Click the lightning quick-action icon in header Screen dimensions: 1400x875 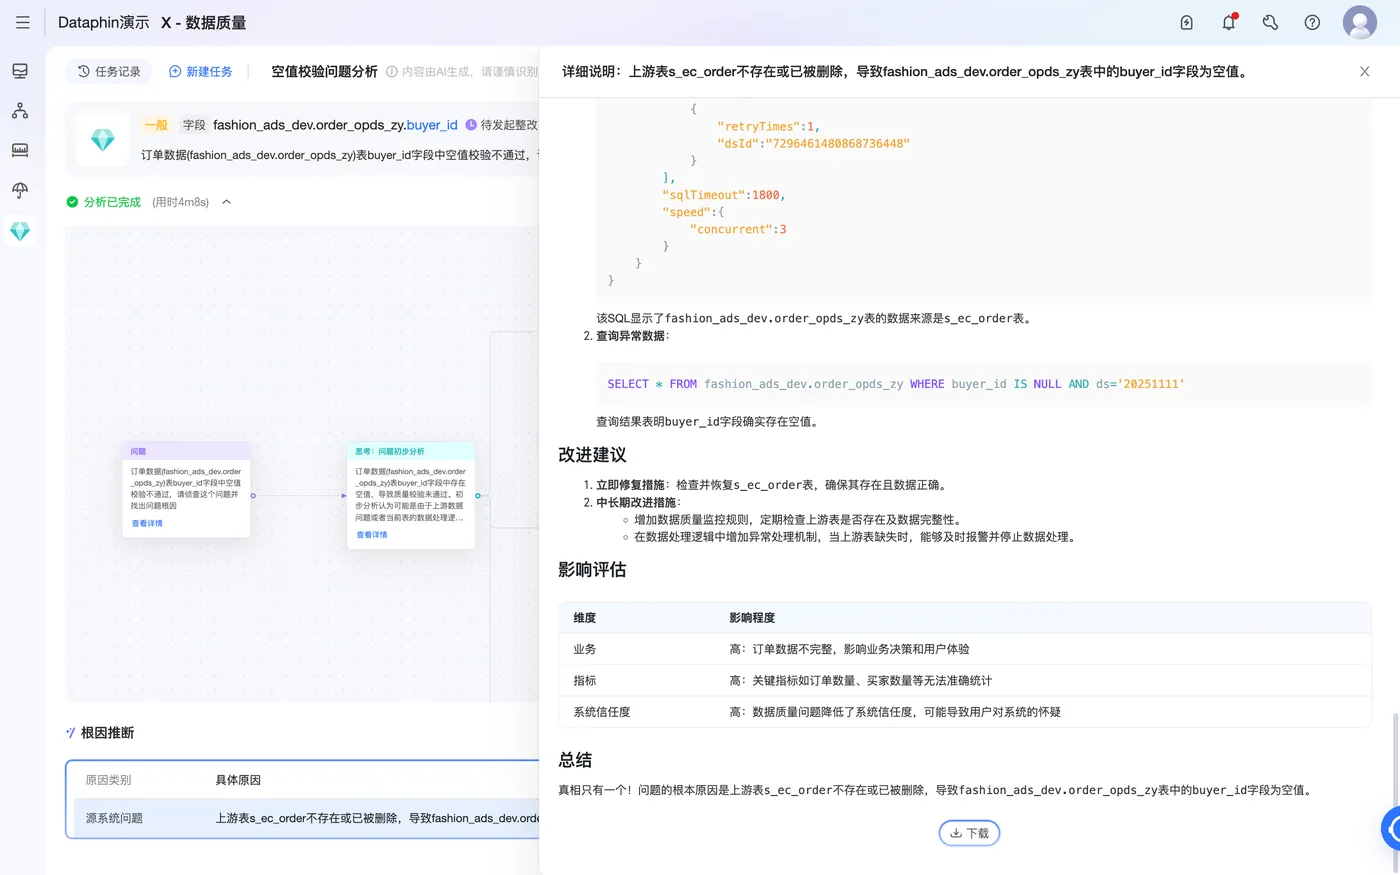click(1186, 22)
